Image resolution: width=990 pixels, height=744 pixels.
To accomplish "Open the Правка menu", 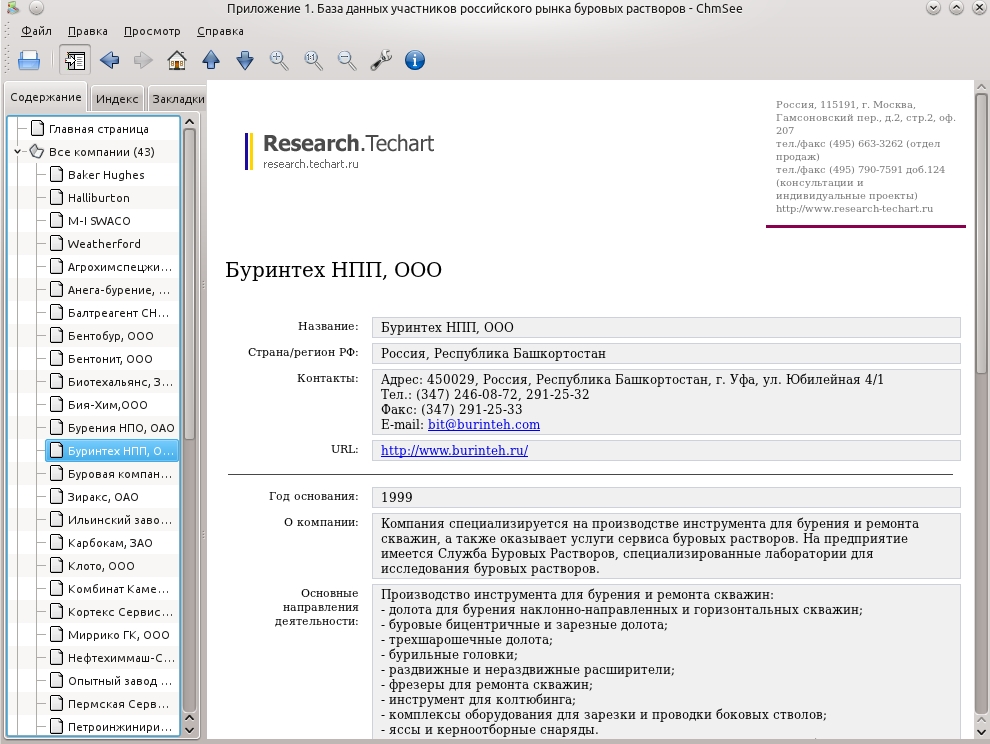I will tap(87, 31).
